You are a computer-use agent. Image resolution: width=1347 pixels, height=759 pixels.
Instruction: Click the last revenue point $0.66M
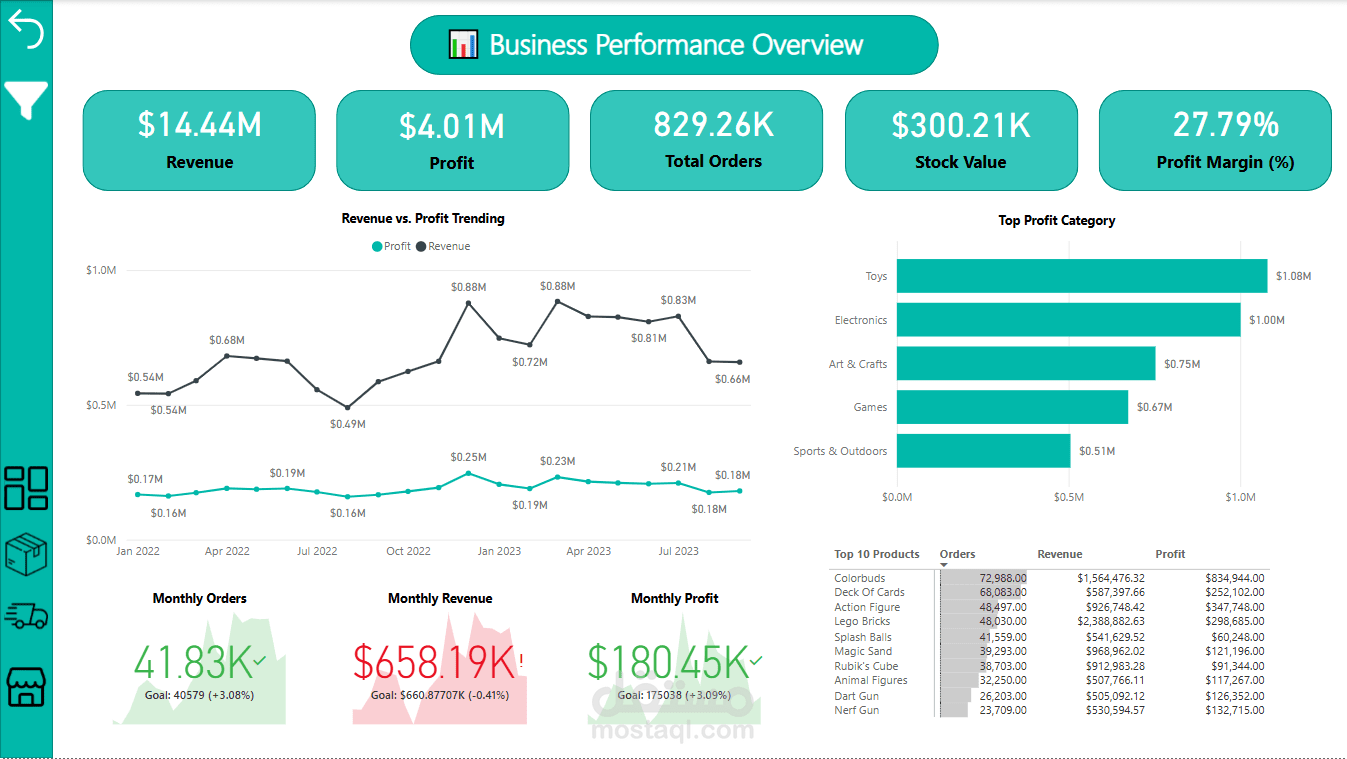[x=740, y=362]
